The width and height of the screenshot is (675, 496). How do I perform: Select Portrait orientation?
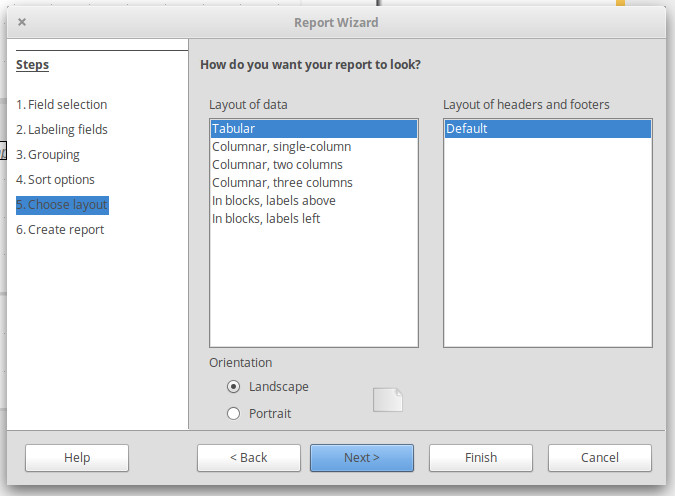(234, 413)
